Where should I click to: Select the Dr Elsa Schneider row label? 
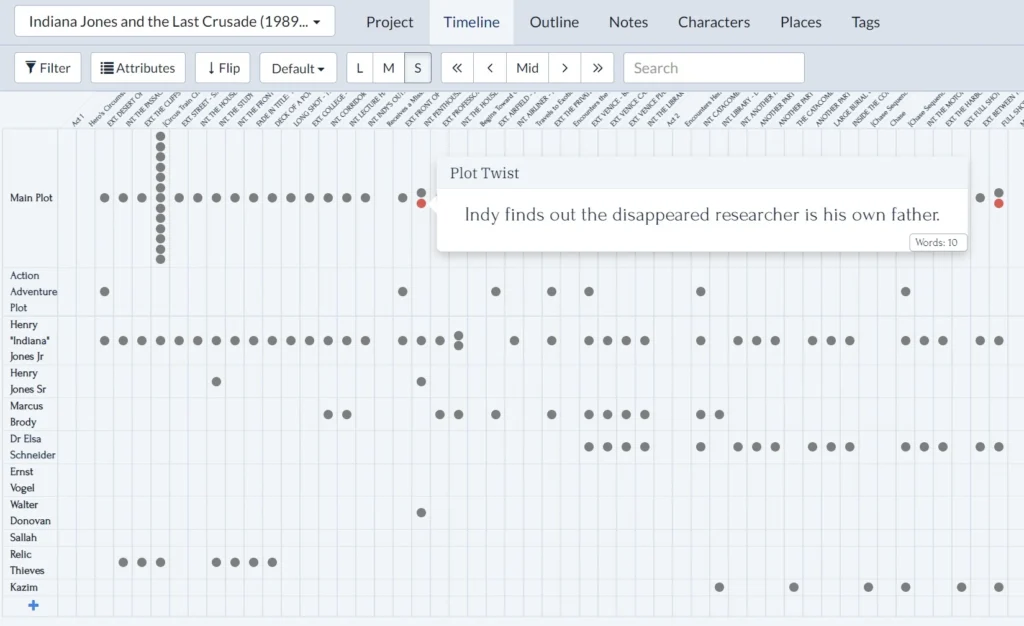click(33, 446)
